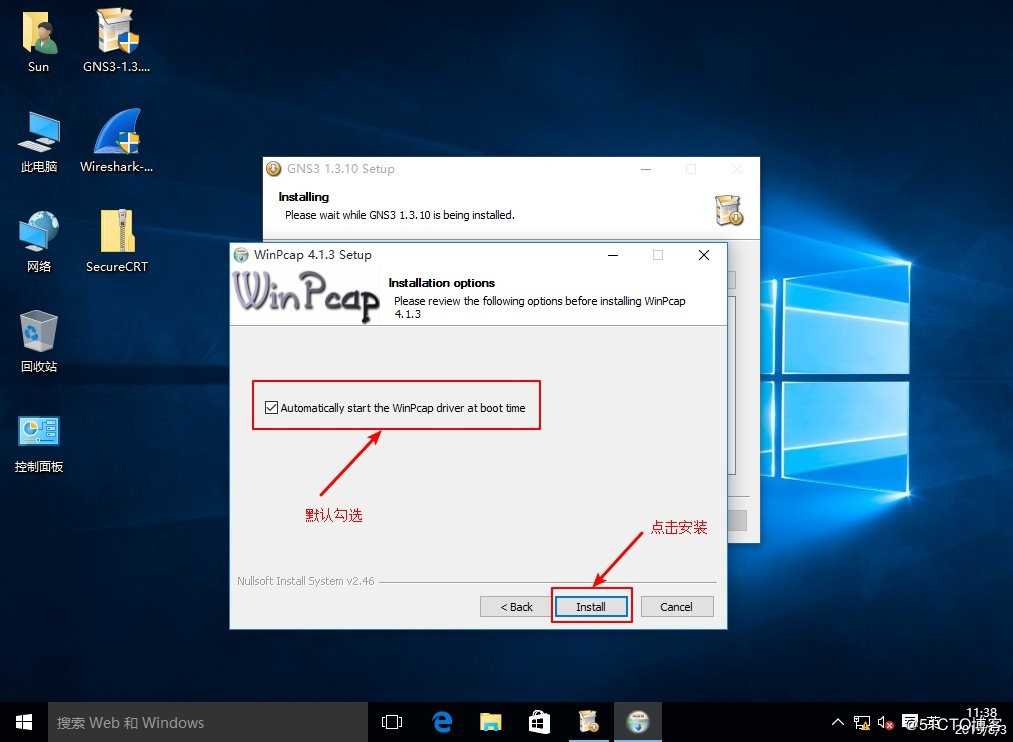
Task: Click 'Installation options' heading text
Action: pos(441,283)
